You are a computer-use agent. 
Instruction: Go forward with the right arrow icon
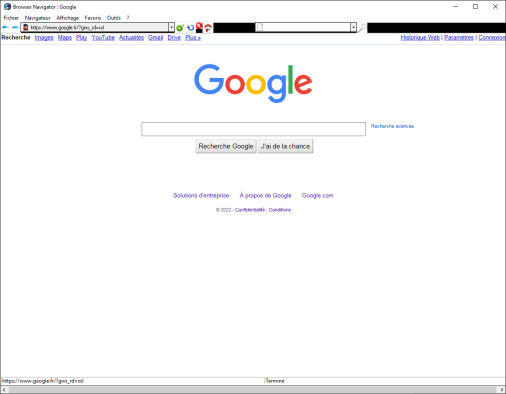[15, 27]
